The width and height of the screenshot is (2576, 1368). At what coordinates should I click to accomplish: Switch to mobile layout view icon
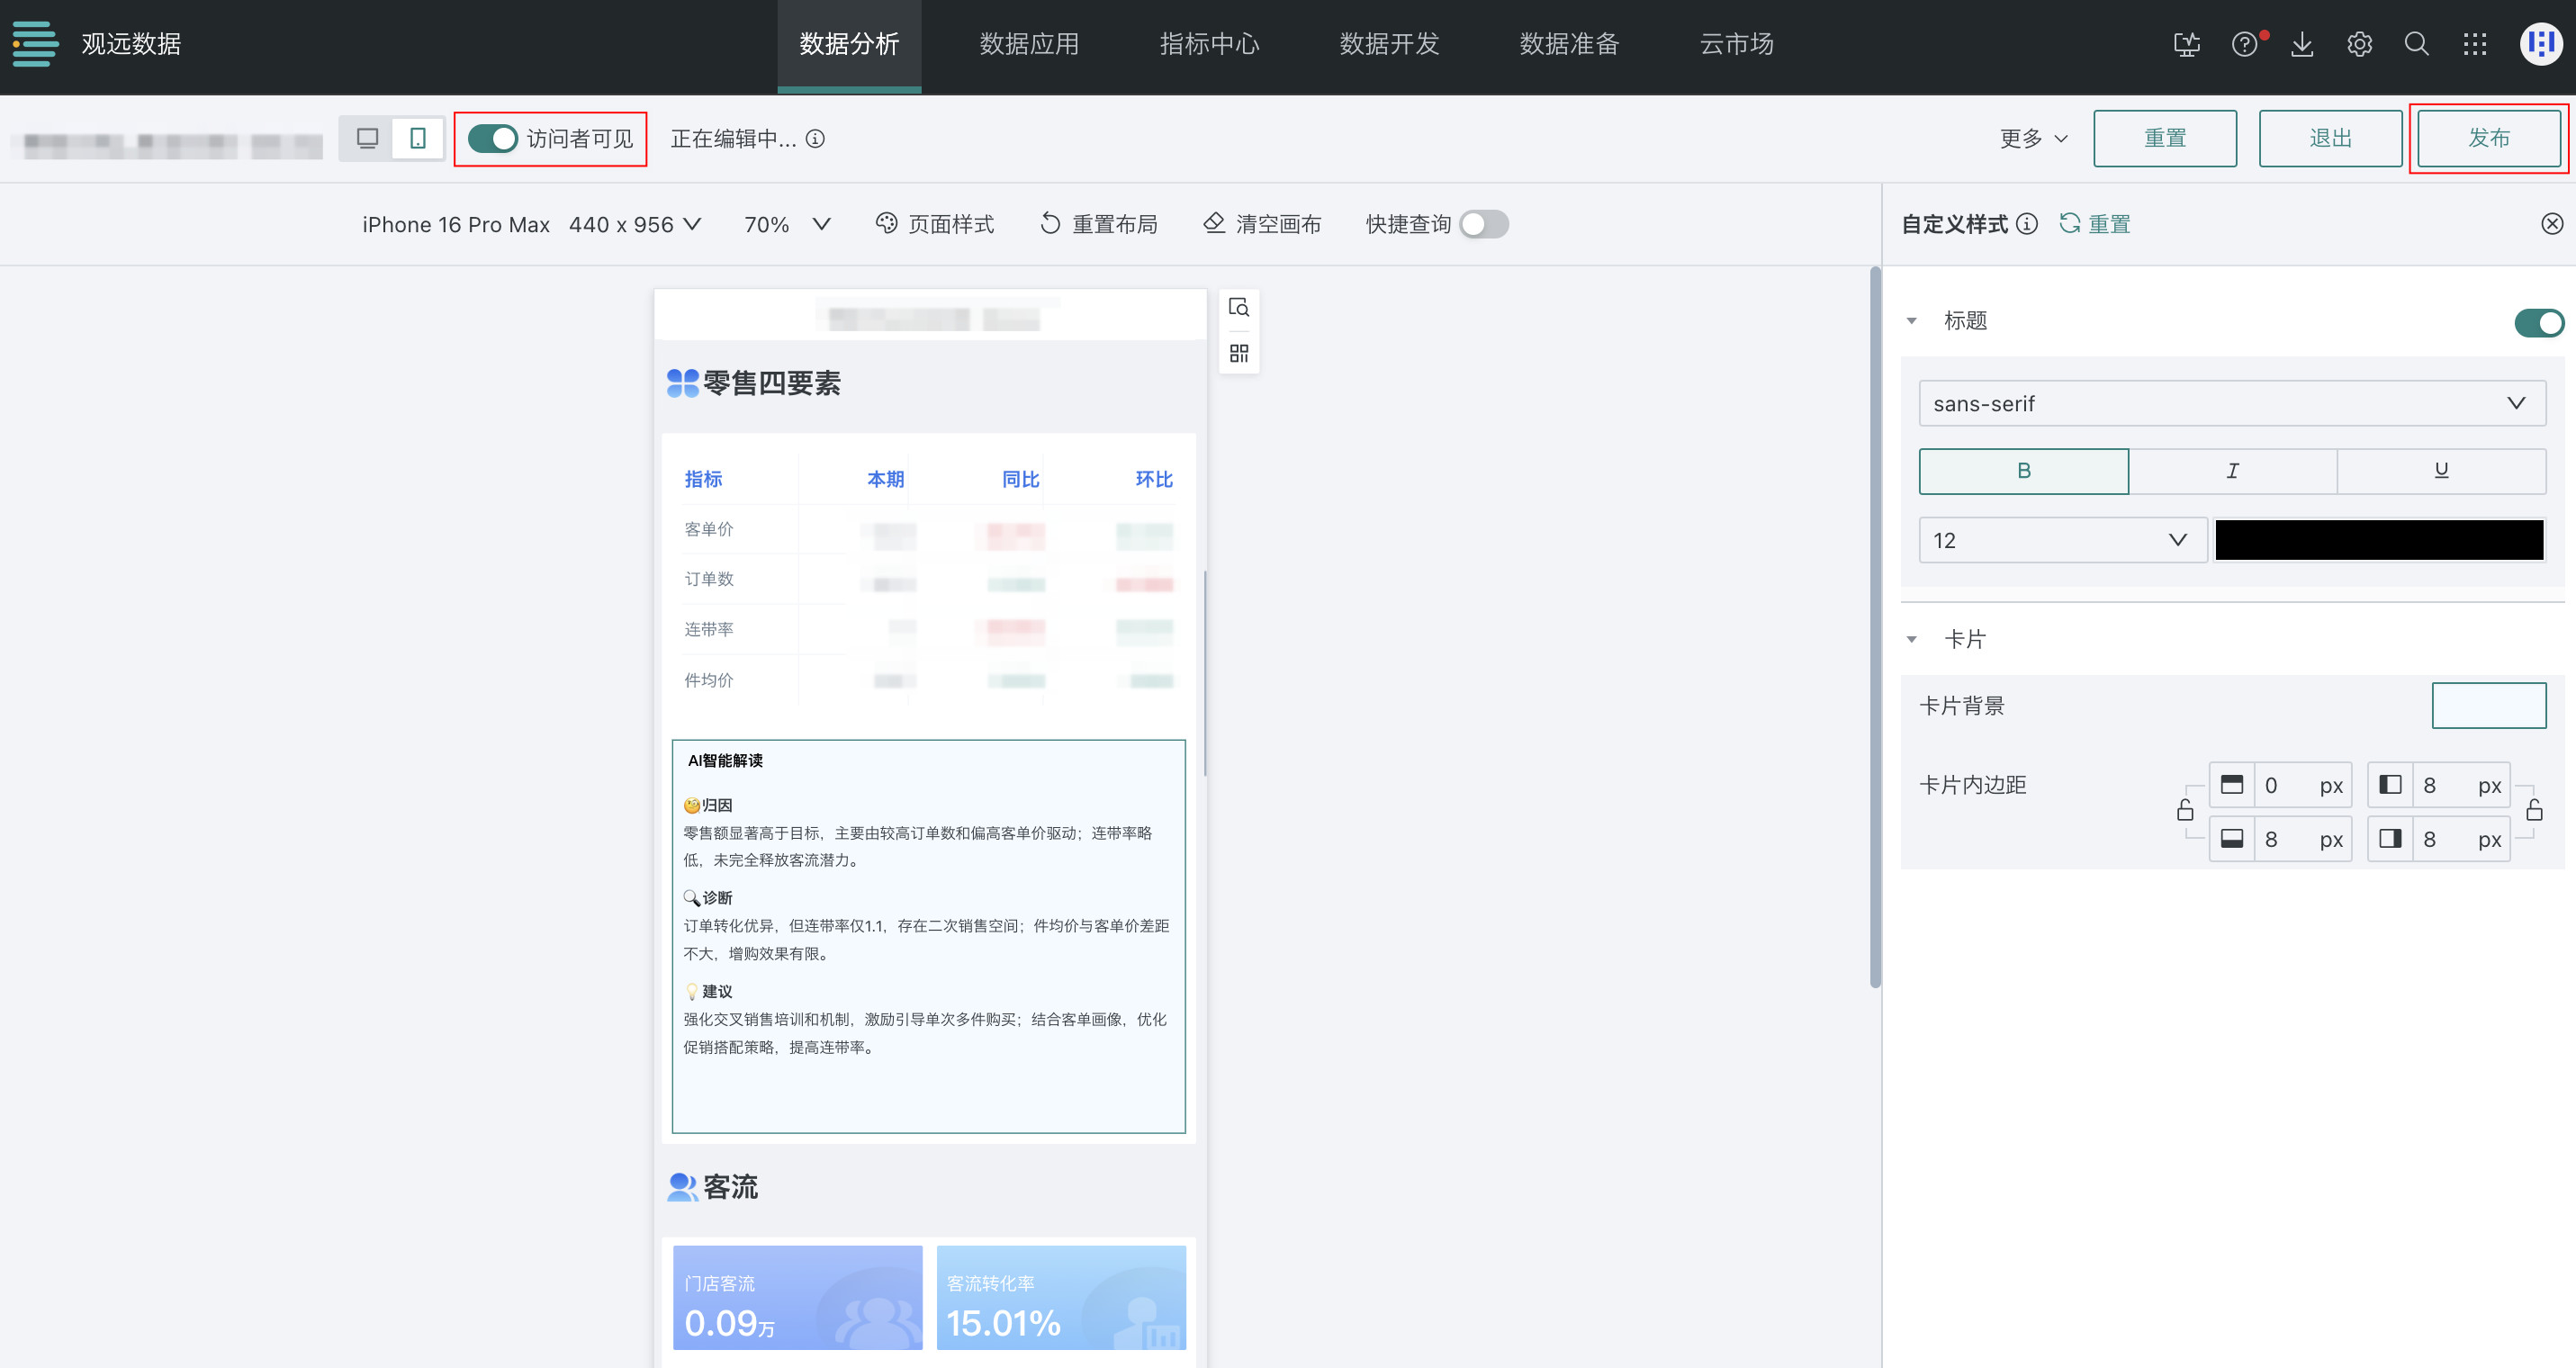pos(418,138)
